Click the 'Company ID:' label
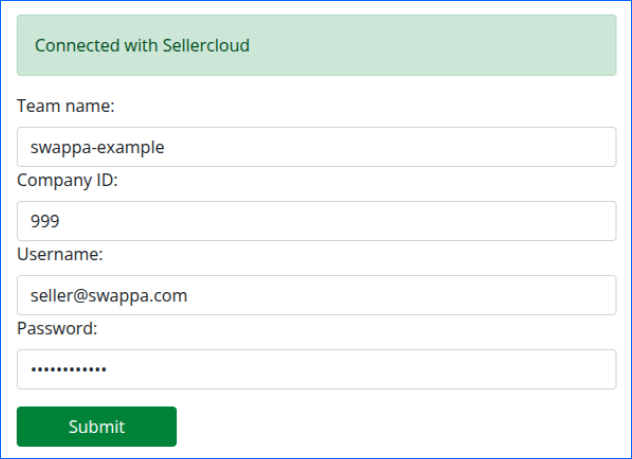The width and height of the screenshot is (632, 459). (x=67, y=180)
